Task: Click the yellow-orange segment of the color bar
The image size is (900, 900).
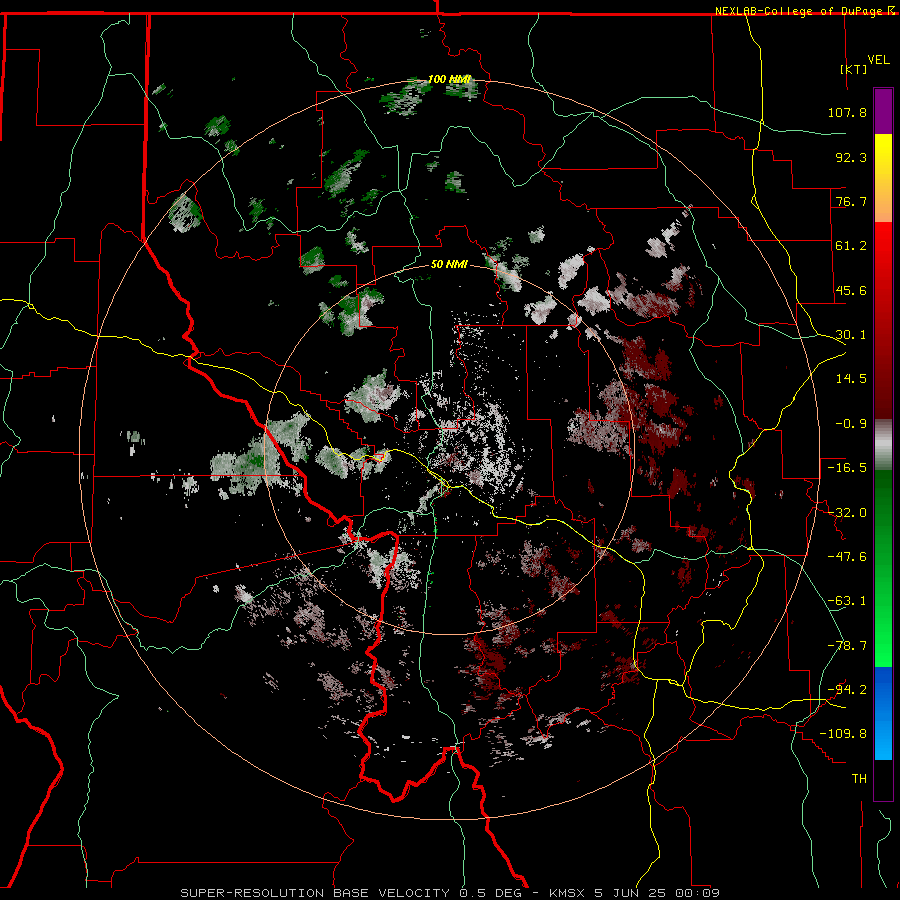Action: pyautogui.click(x=883, y=178)
